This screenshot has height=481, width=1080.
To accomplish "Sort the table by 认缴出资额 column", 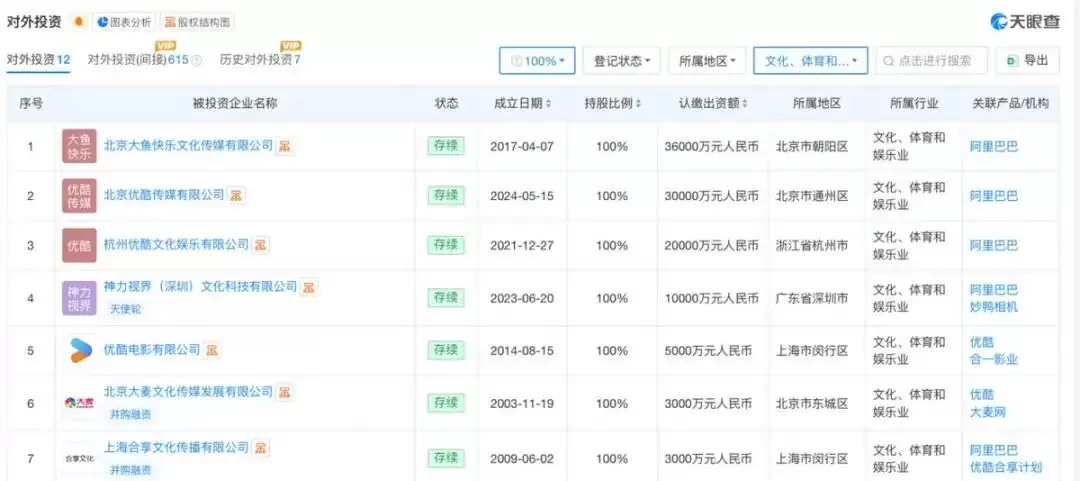I will pos(714,103).
